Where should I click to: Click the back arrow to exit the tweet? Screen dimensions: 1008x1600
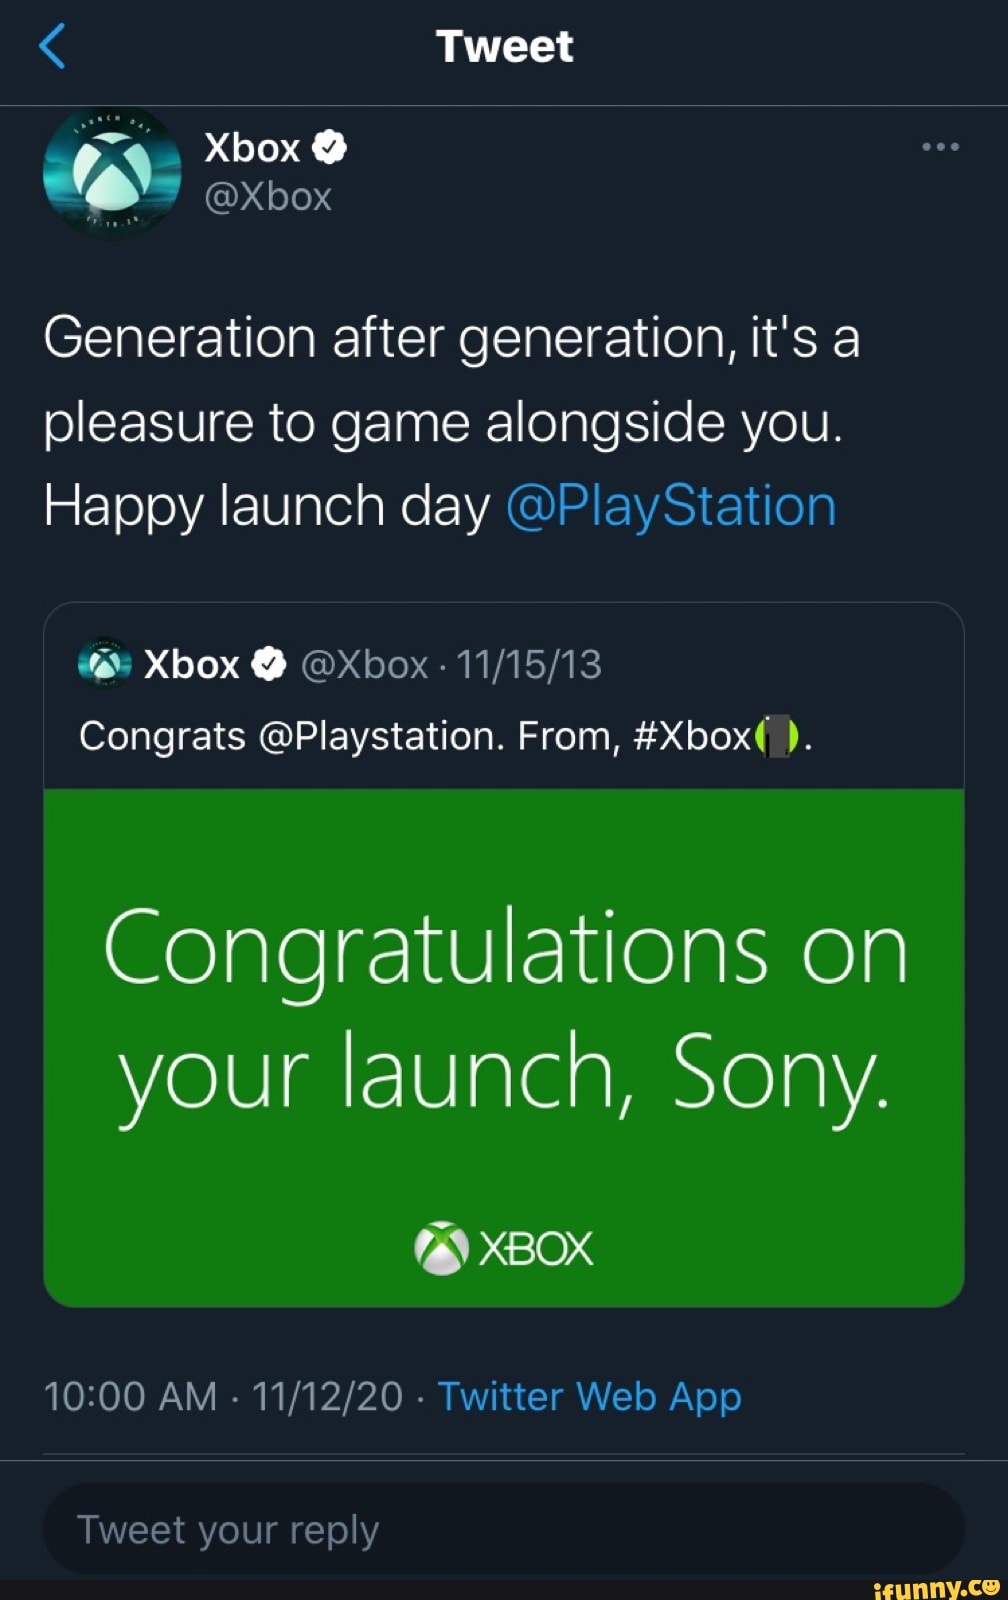(x=52, y=45)
